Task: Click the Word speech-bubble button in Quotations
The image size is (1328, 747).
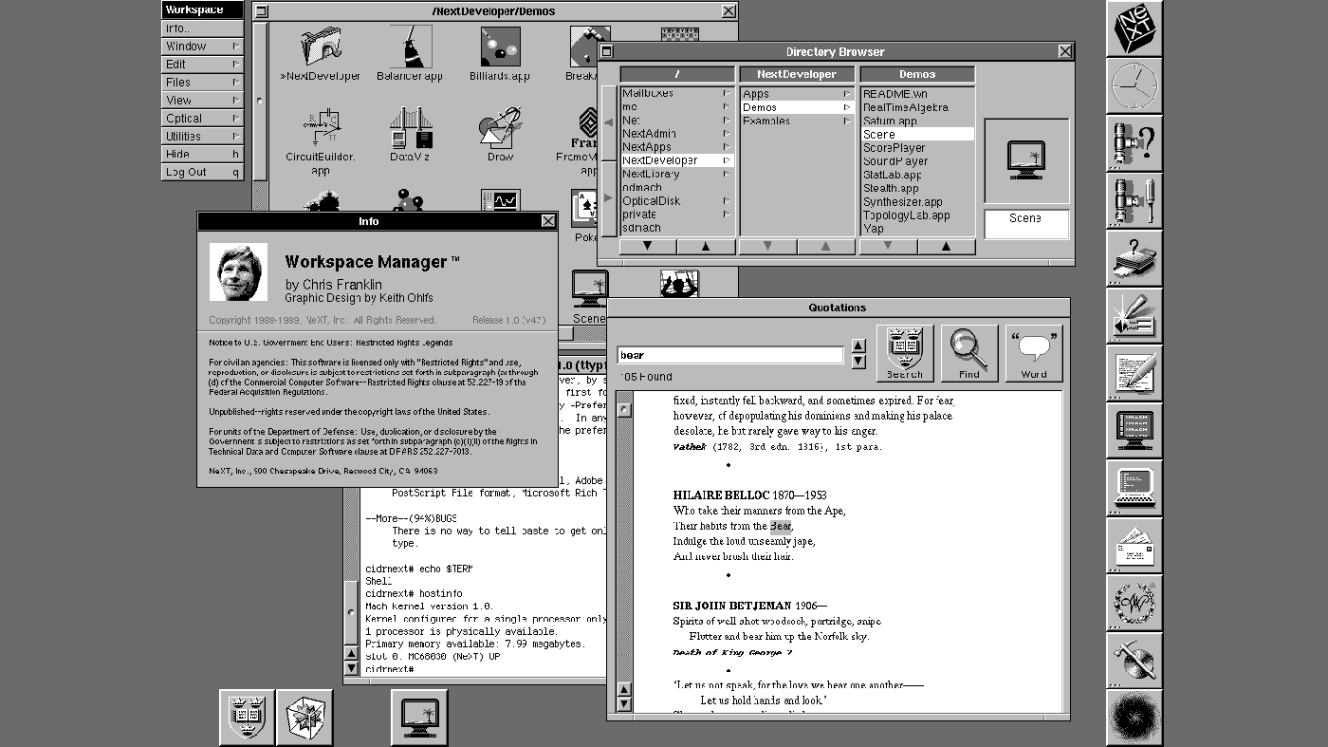Action: pos(1034,353)
